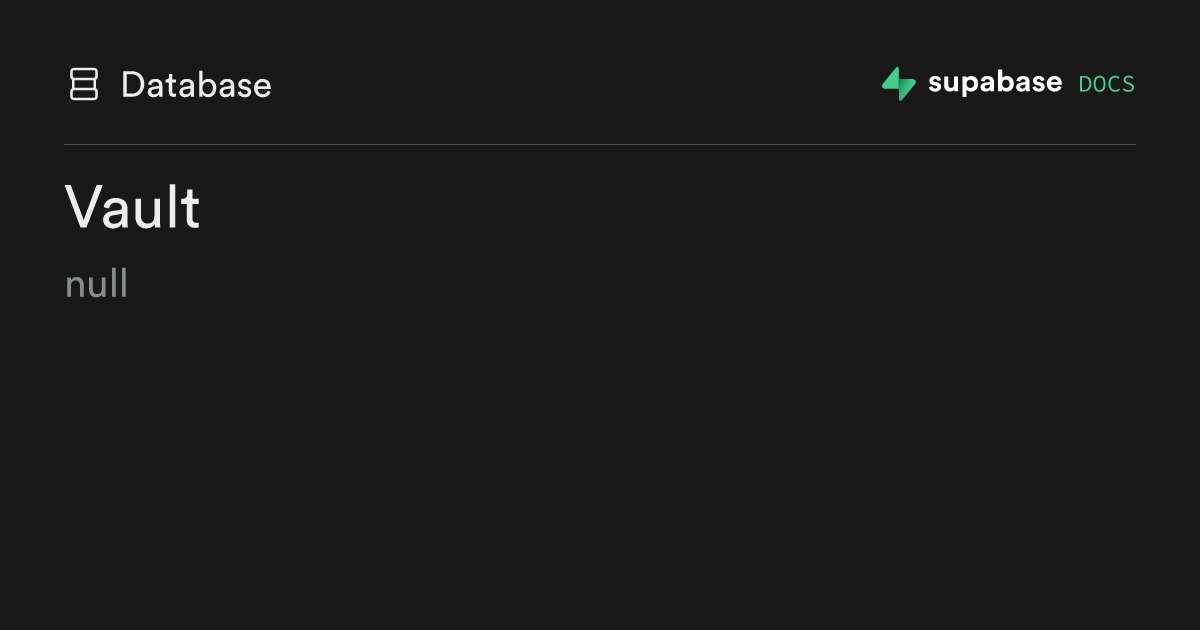Image resolution: width=1200 pixels, height=630 pixels.
Task: Click the gray null subtitle text
Action: click(96, 285)
